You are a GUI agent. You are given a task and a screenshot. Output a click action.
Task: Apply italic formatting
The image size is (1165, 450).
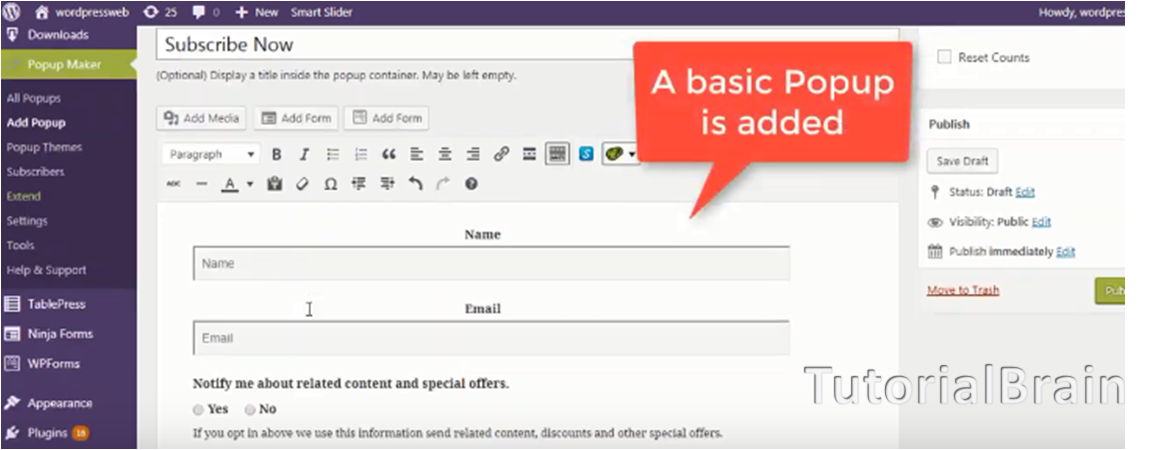304,154
